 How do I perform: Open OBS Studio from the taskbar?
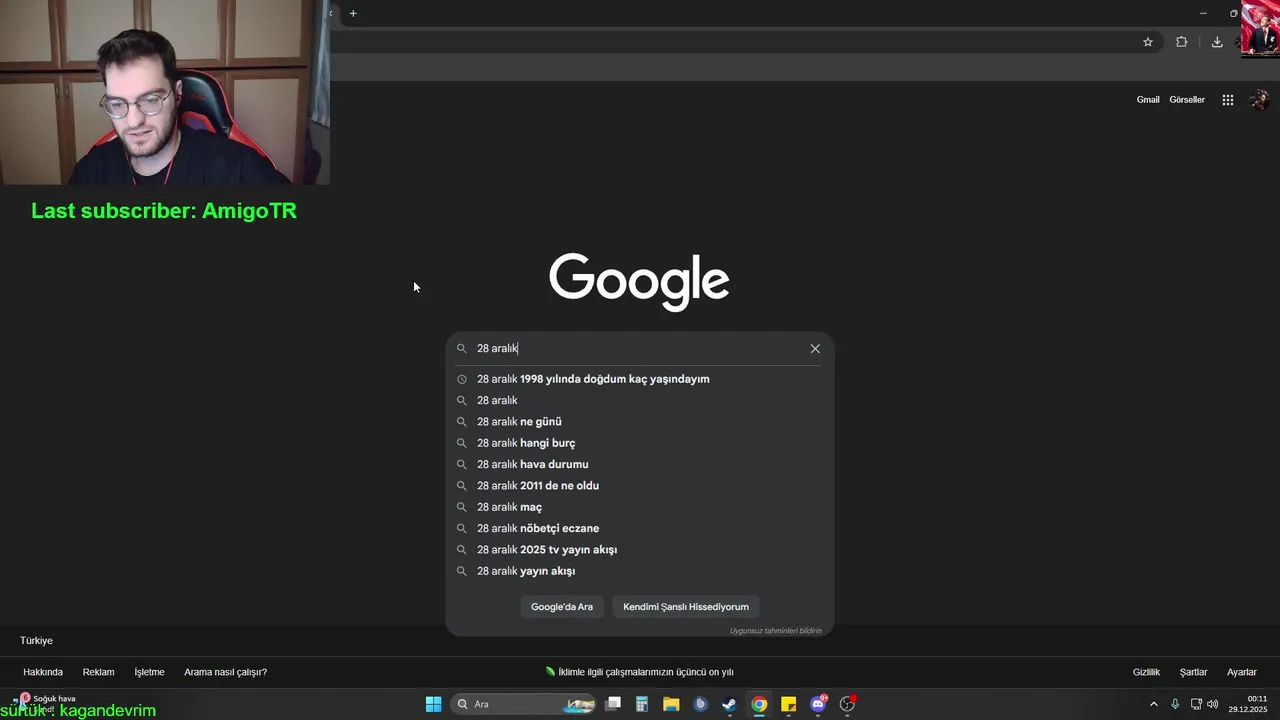[847, 704]
